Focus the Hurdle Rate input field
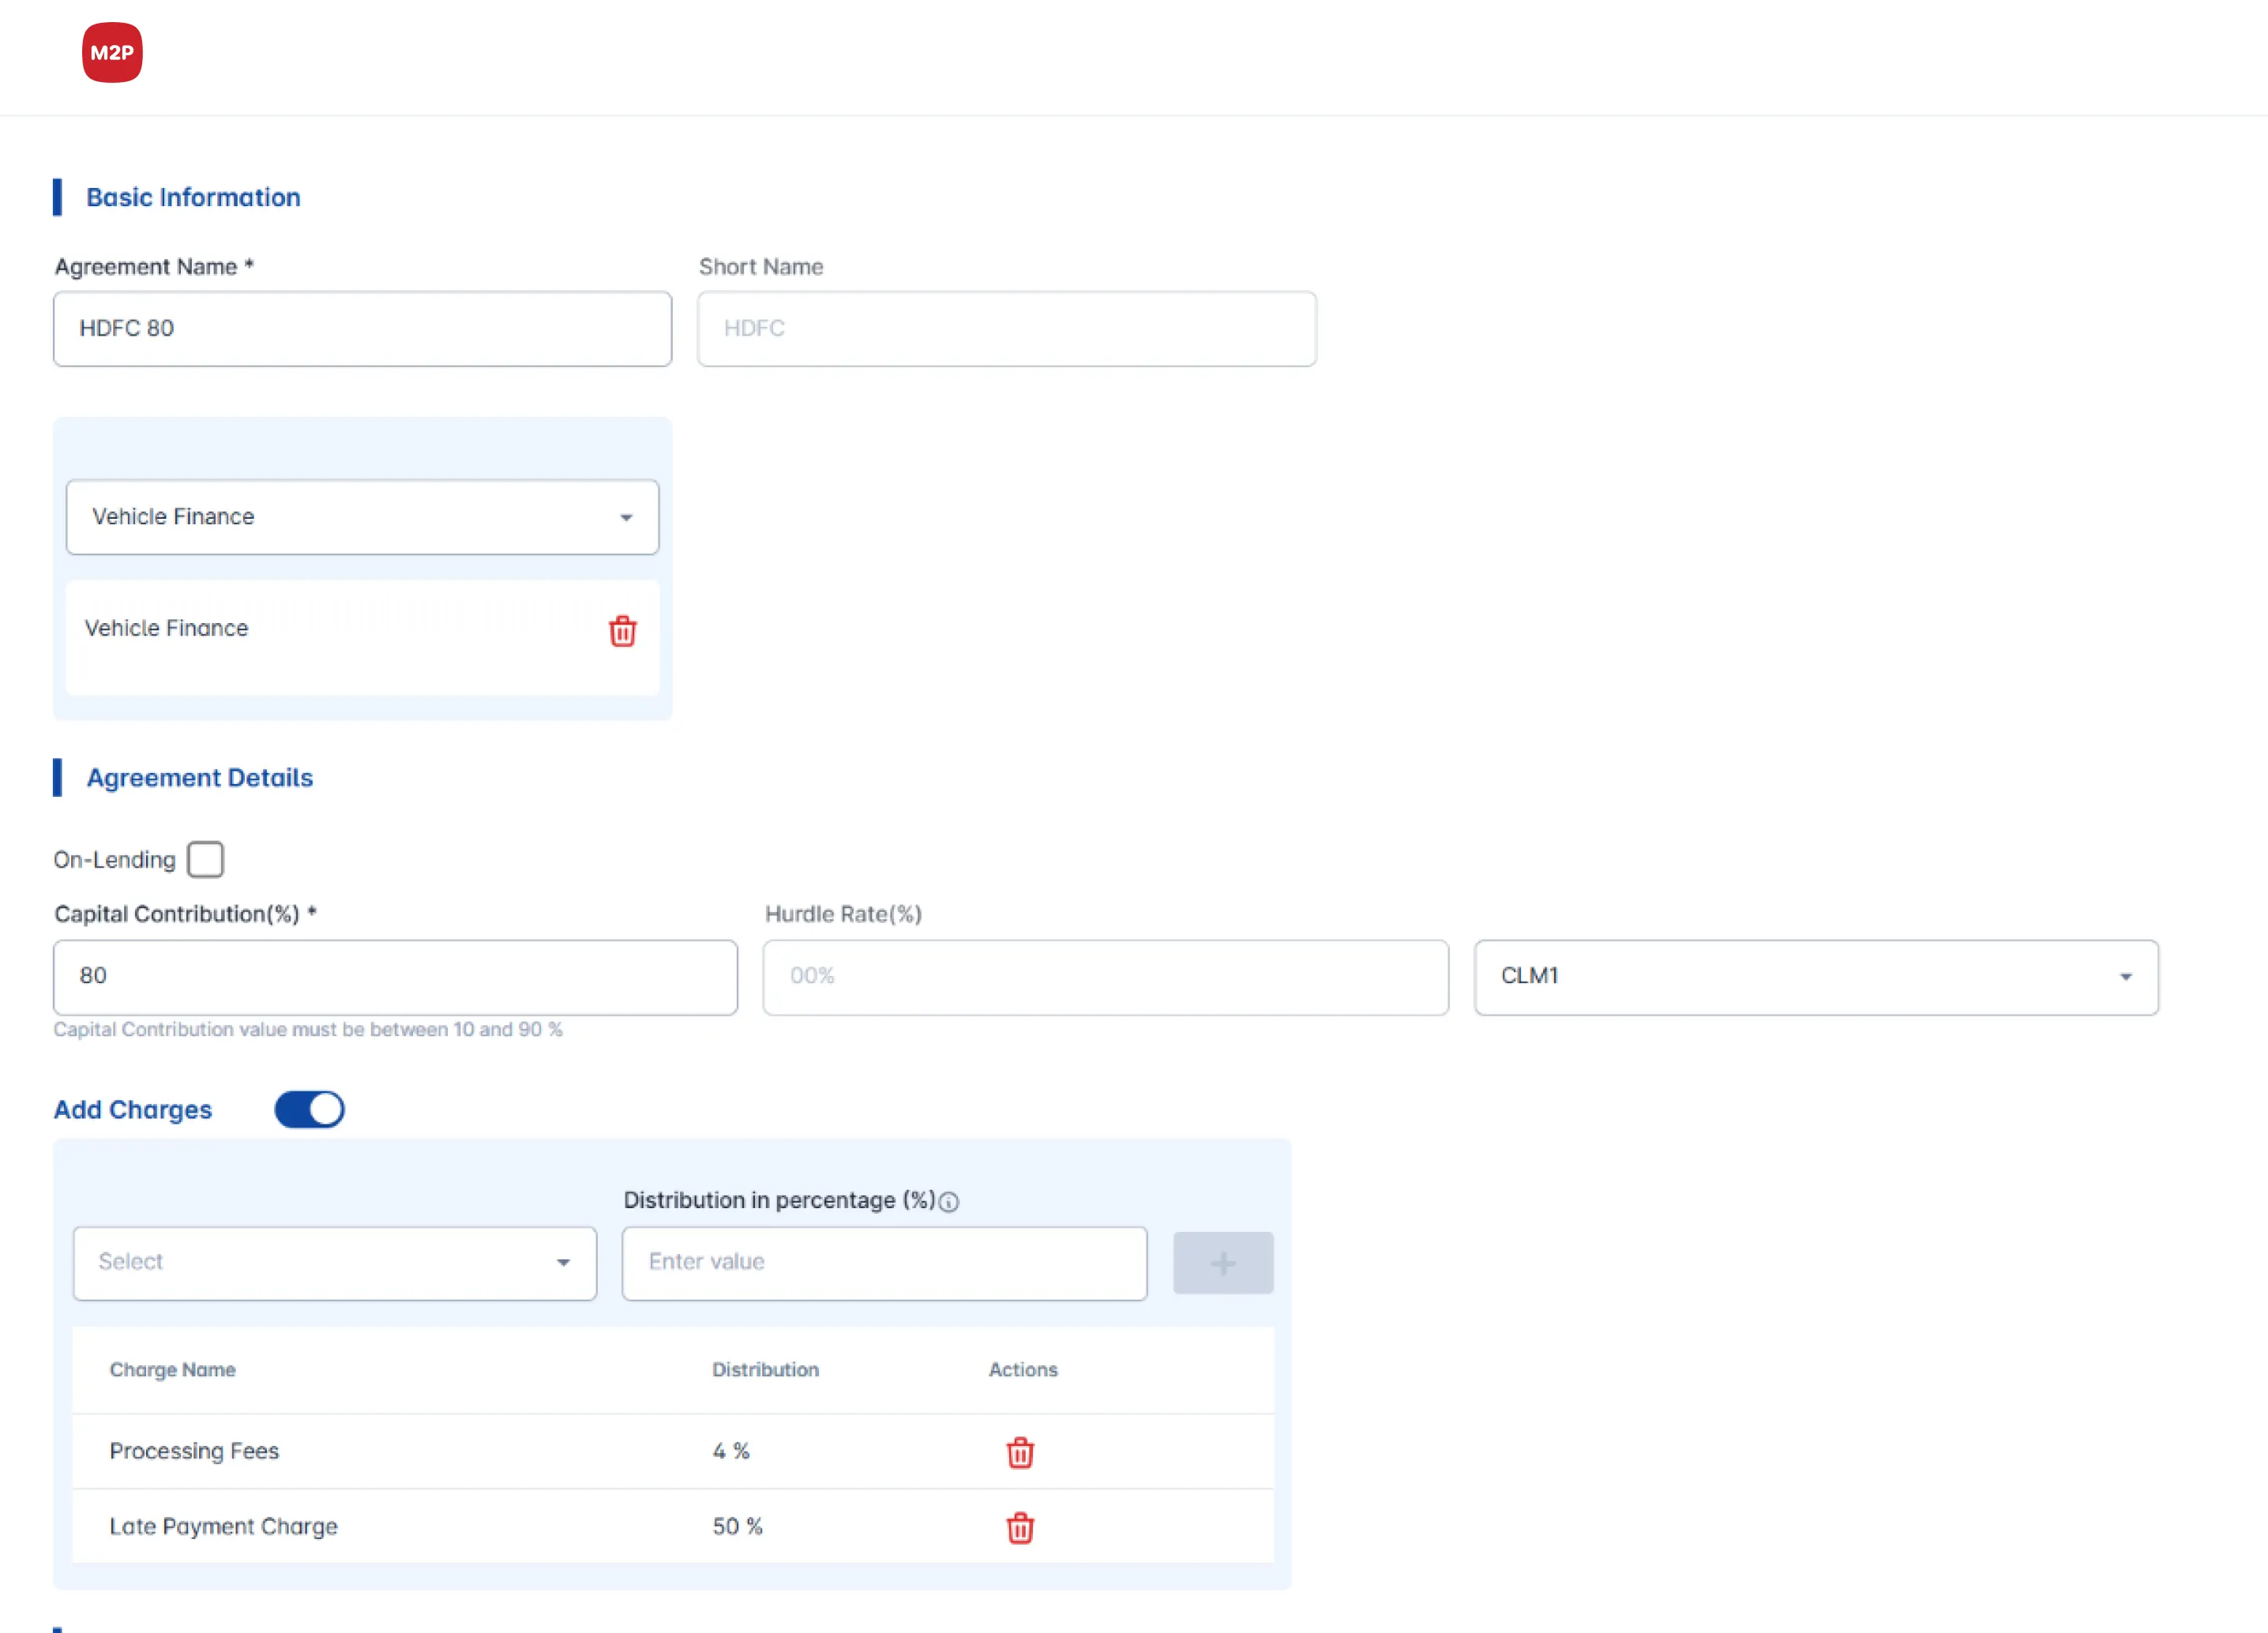This screenshot has height=1633, width=2268. tap(1105, 977)
